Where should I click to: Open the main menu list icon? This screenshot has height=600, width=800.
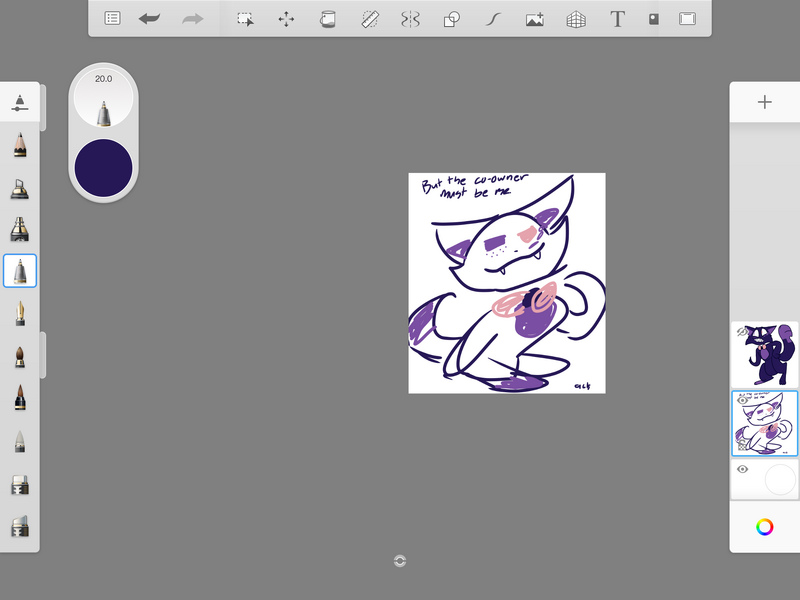coord(112,18)
